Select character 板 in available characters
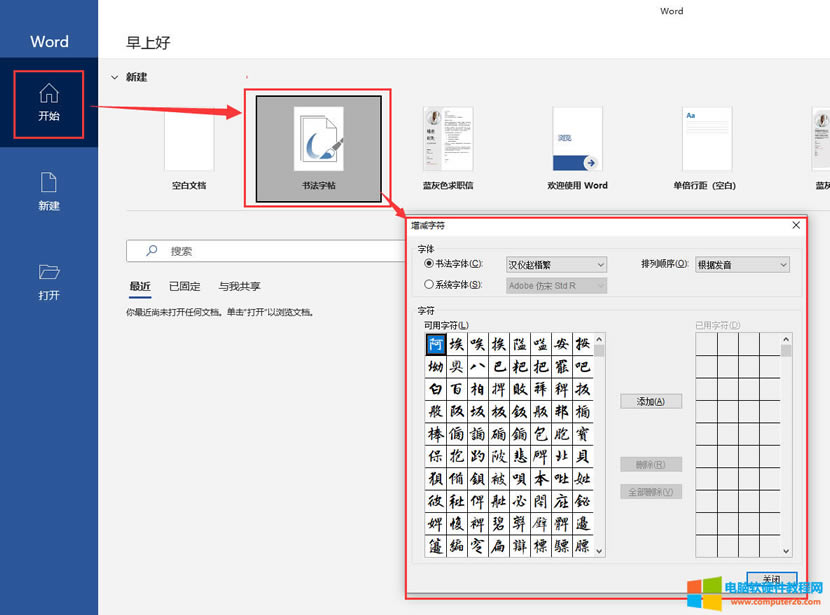 (x=498, y=411)
